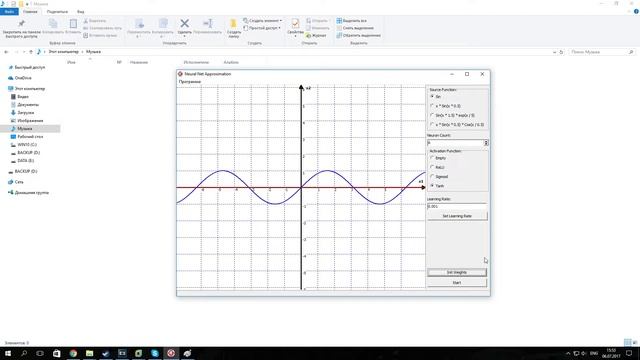Select the x * Sin(x * 0.3) source function
Viewport: 640px width, 360px height.
tap(432, 106)
